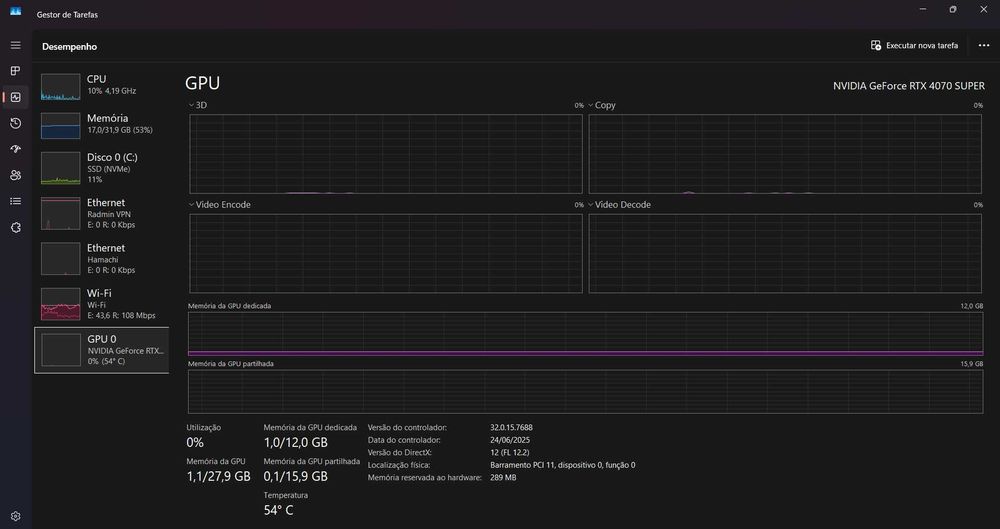The height and width of the screenshot is (529, 1000).
Task: Click the Barramento PCI 11 location value
Action: pos(562,465)
